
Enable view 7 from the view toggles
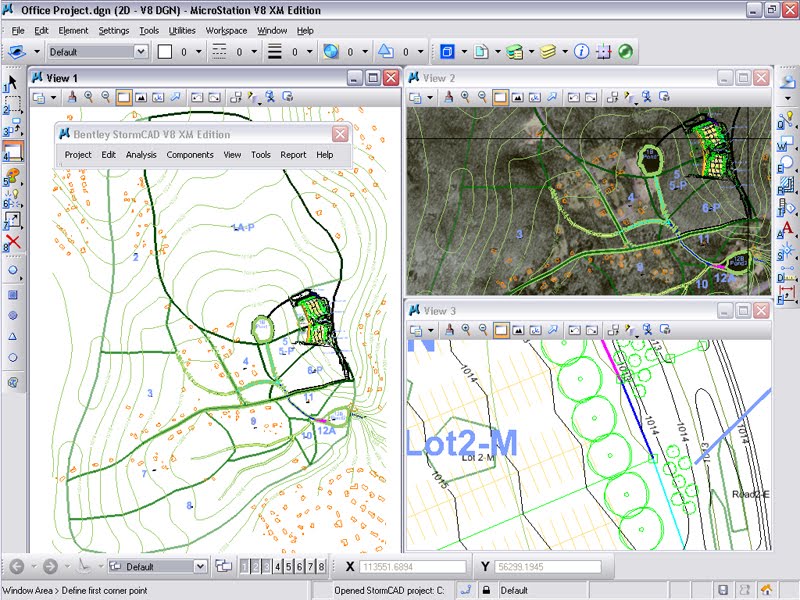pos(310,565)
